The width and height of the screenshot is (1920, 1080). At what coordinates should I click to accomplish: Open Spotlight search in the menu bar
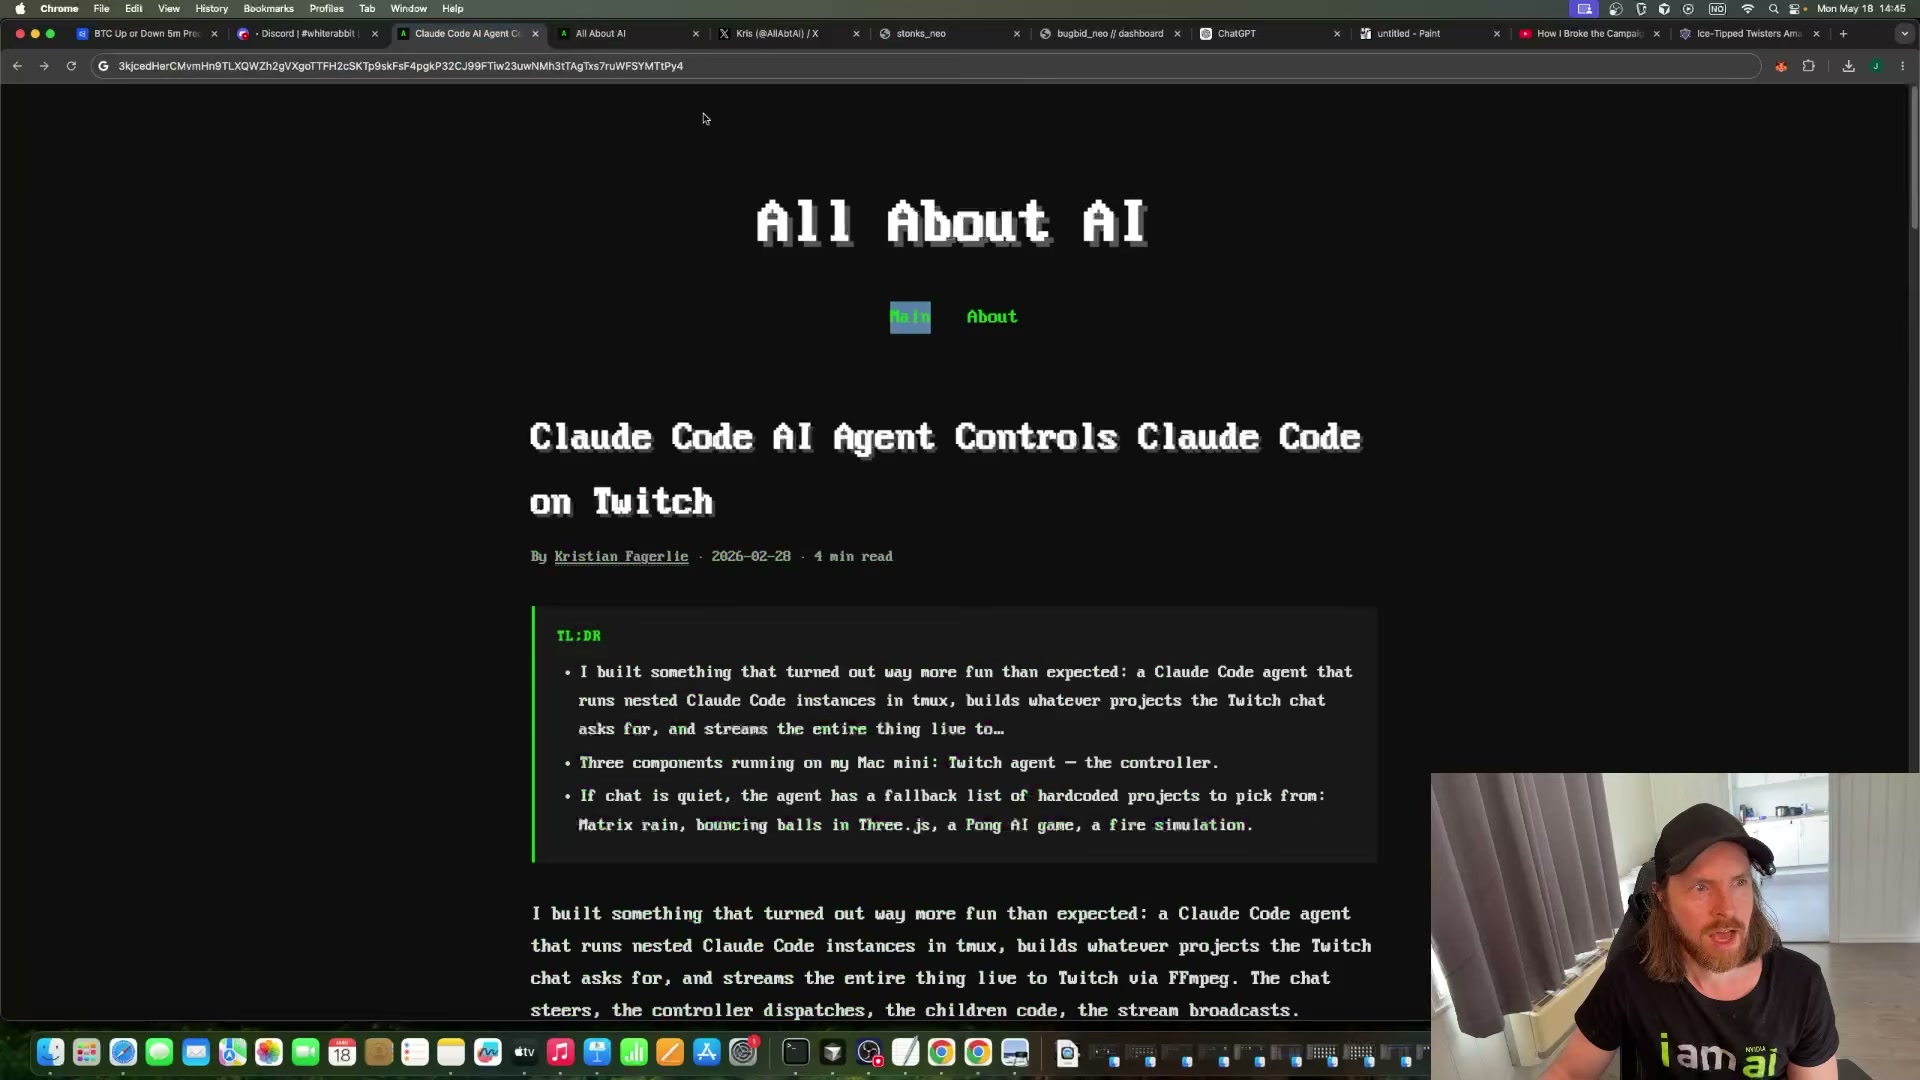[1773, 9]
